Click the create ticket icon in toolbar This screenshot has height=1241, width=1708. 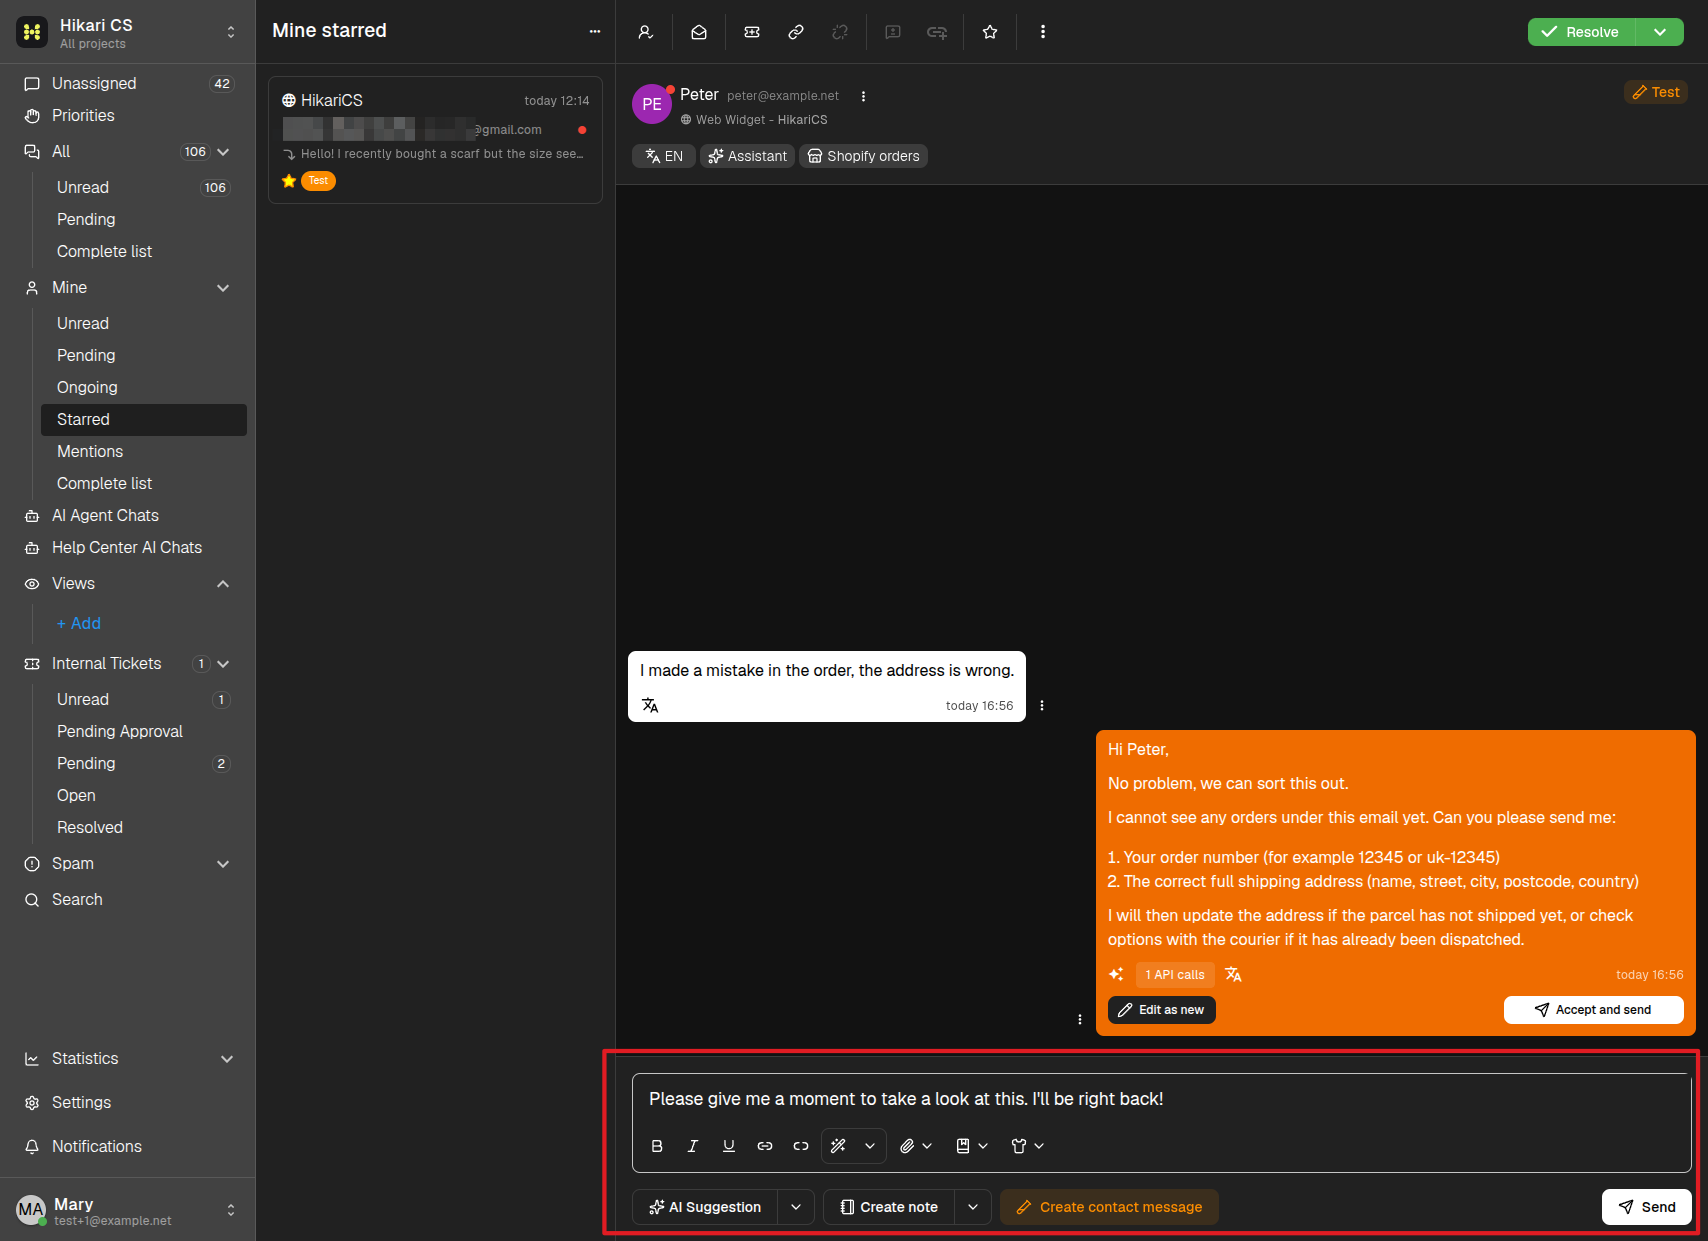pyautogui.click(x=752, y=32)
